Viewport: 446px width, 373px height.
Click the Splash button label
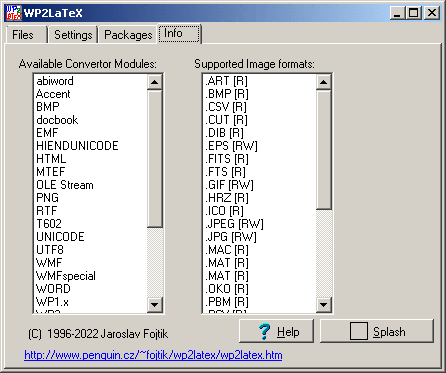pyautogui.click(x=389, y=332)
